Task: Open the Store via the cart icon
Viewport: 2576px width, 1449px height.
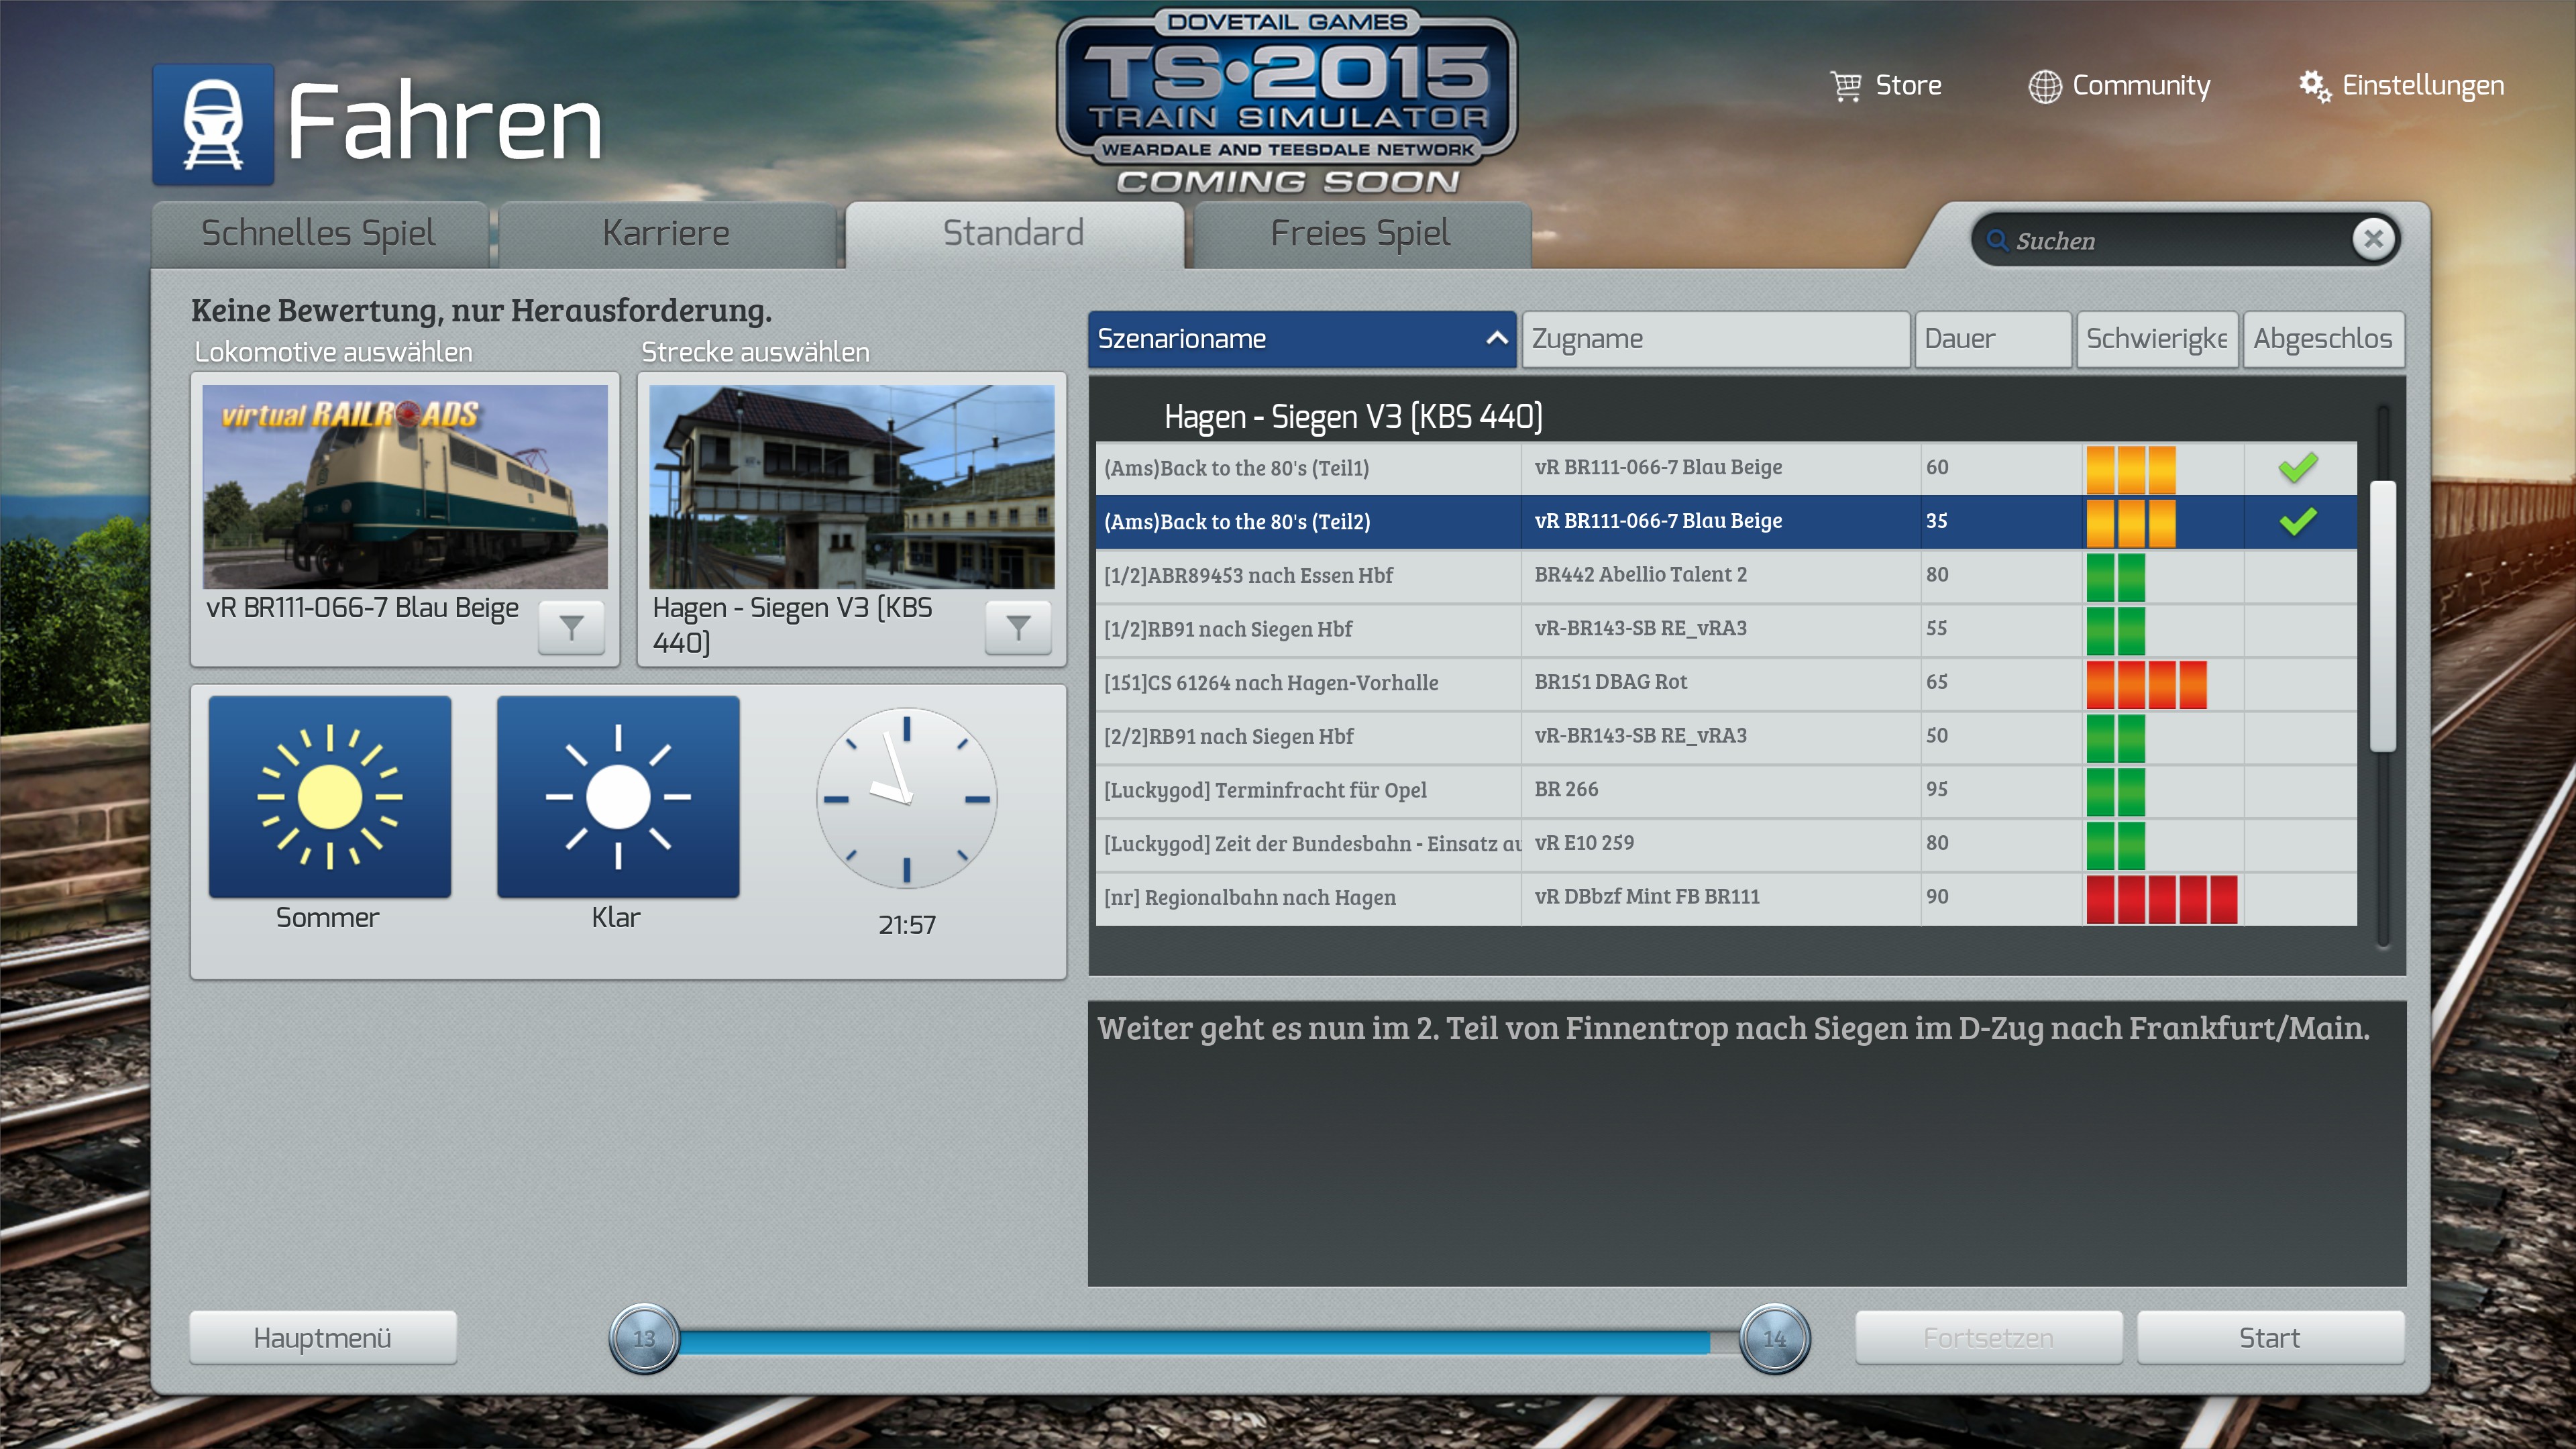Action: [x=1845, y=86]
